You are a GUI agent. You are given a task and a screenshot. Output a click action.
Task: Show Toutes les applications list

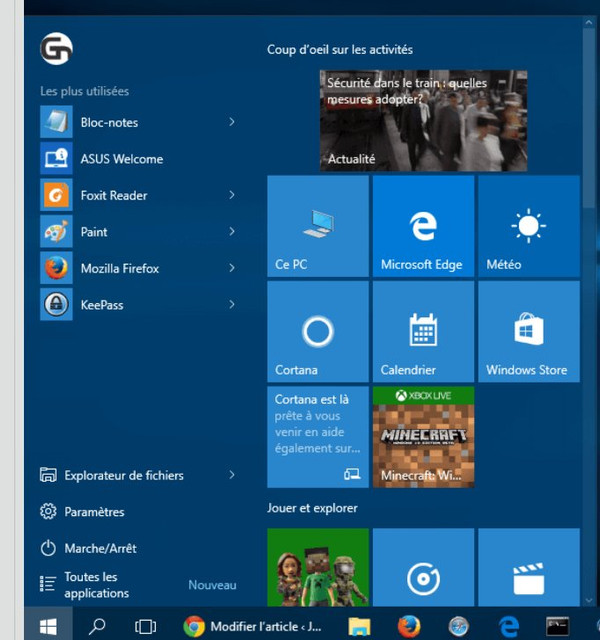click(x=84, y=585)
